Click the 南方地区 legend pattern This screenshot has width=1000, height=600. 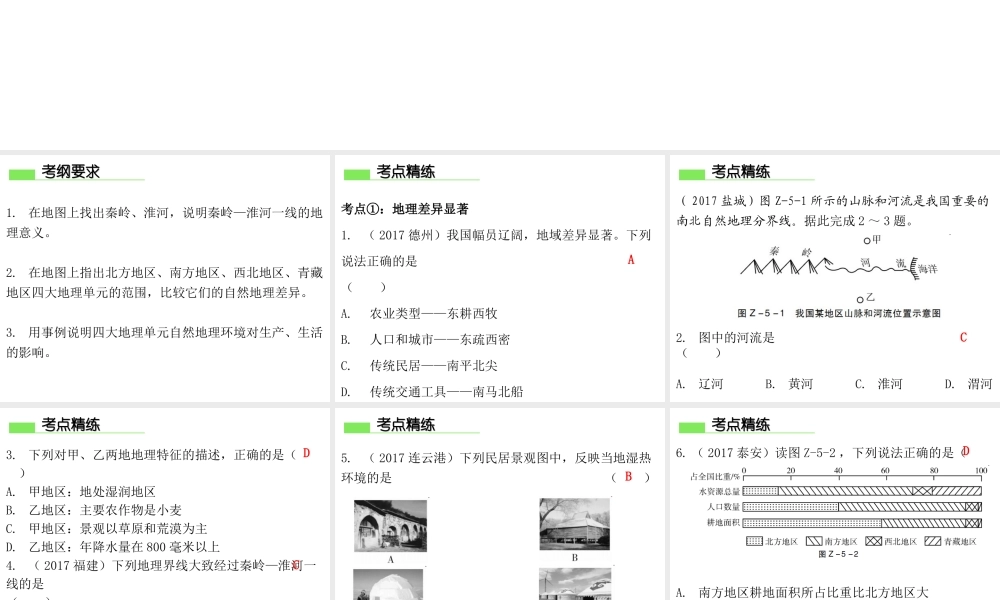pos(814,541)
